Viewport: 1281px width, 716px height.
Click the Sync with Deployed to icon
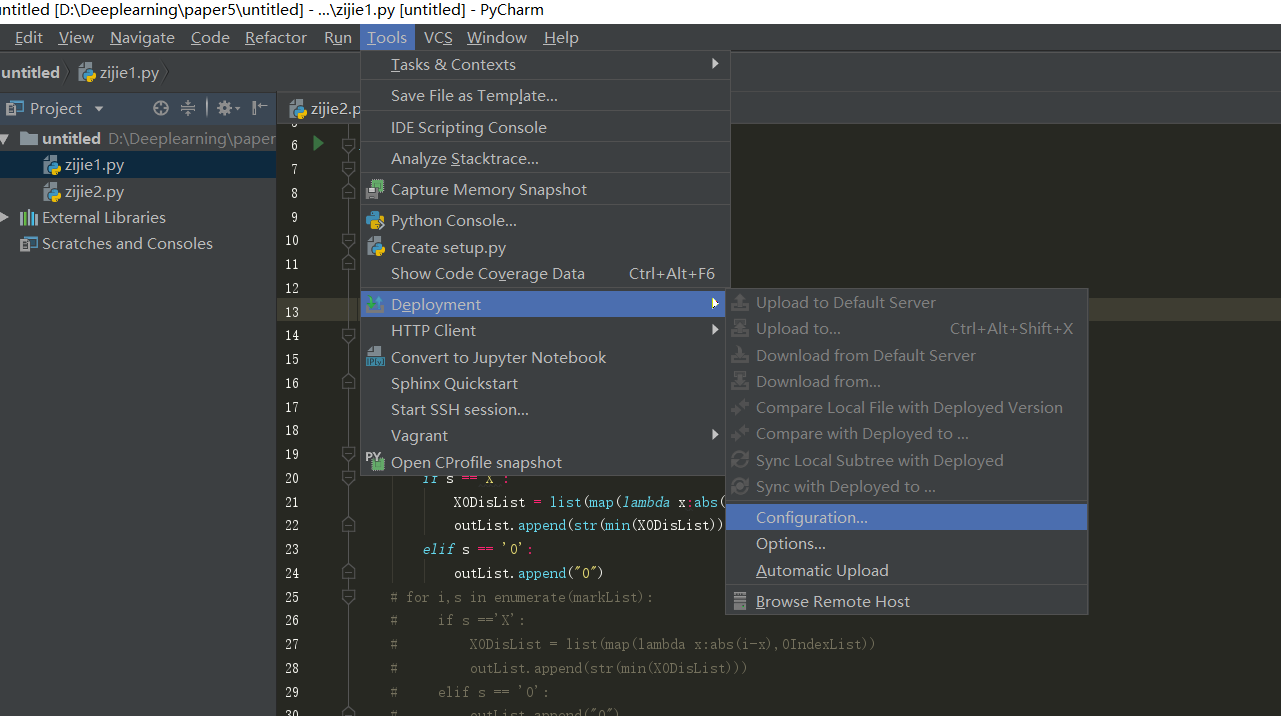(740, 486)
